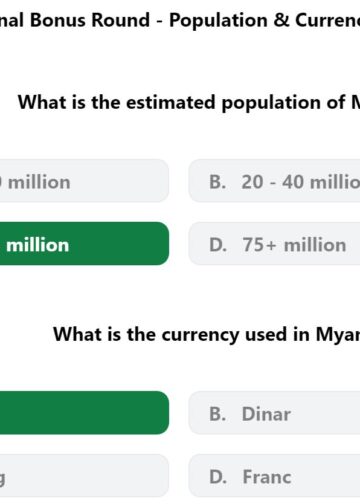Click the green selected currency answer
Viewport: 360px width, 504px height.
click(x=84, y=413)
